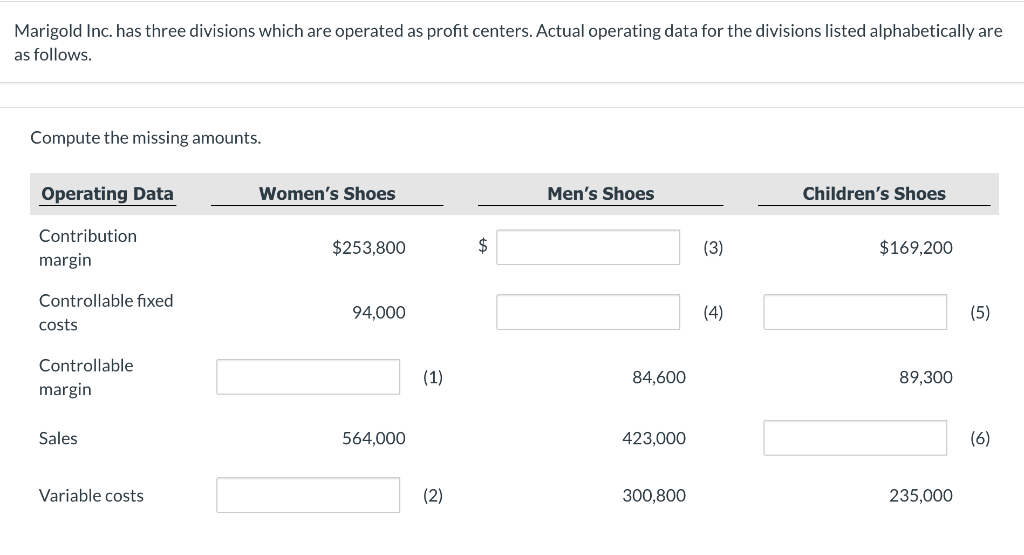Viewport: 1024px width, 555px height.
Task: Focus the Children's Shoes sales input
Action: (855, 438)
